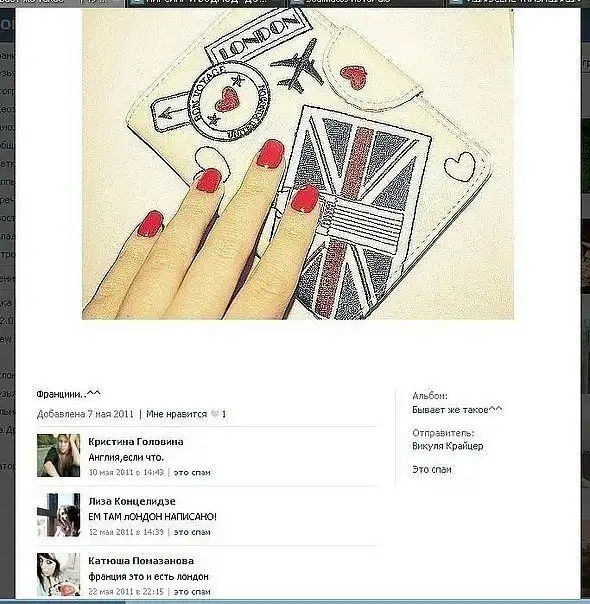Mark Кристина Головина's comment as spam

[192, 473]
